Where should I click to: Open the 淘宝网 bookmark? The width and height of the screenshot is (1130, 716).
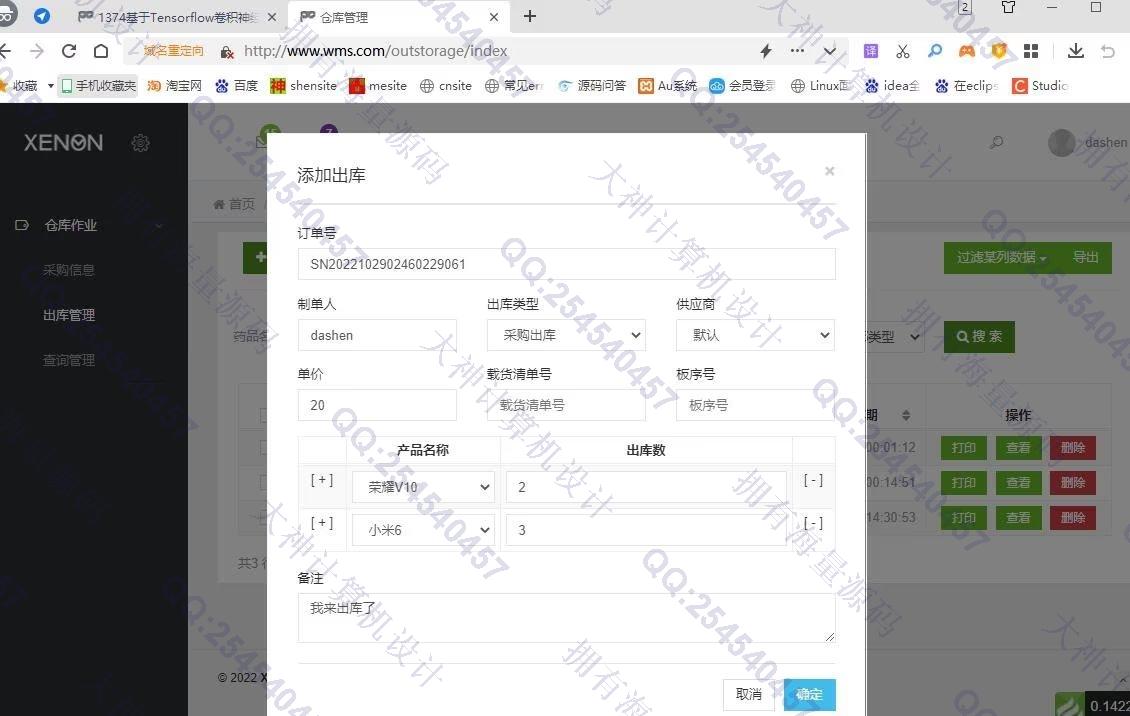[x=174, y=86]
